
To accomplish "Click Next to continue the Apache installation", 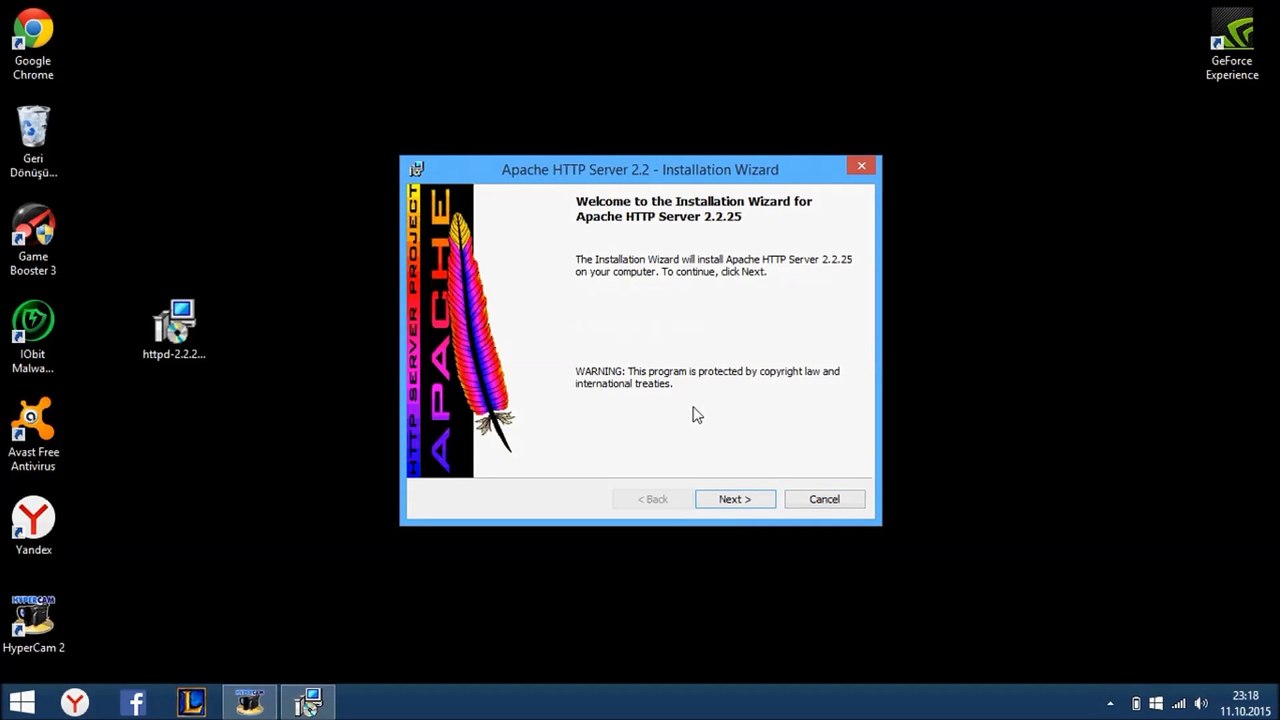I will (x=735, y=499).
